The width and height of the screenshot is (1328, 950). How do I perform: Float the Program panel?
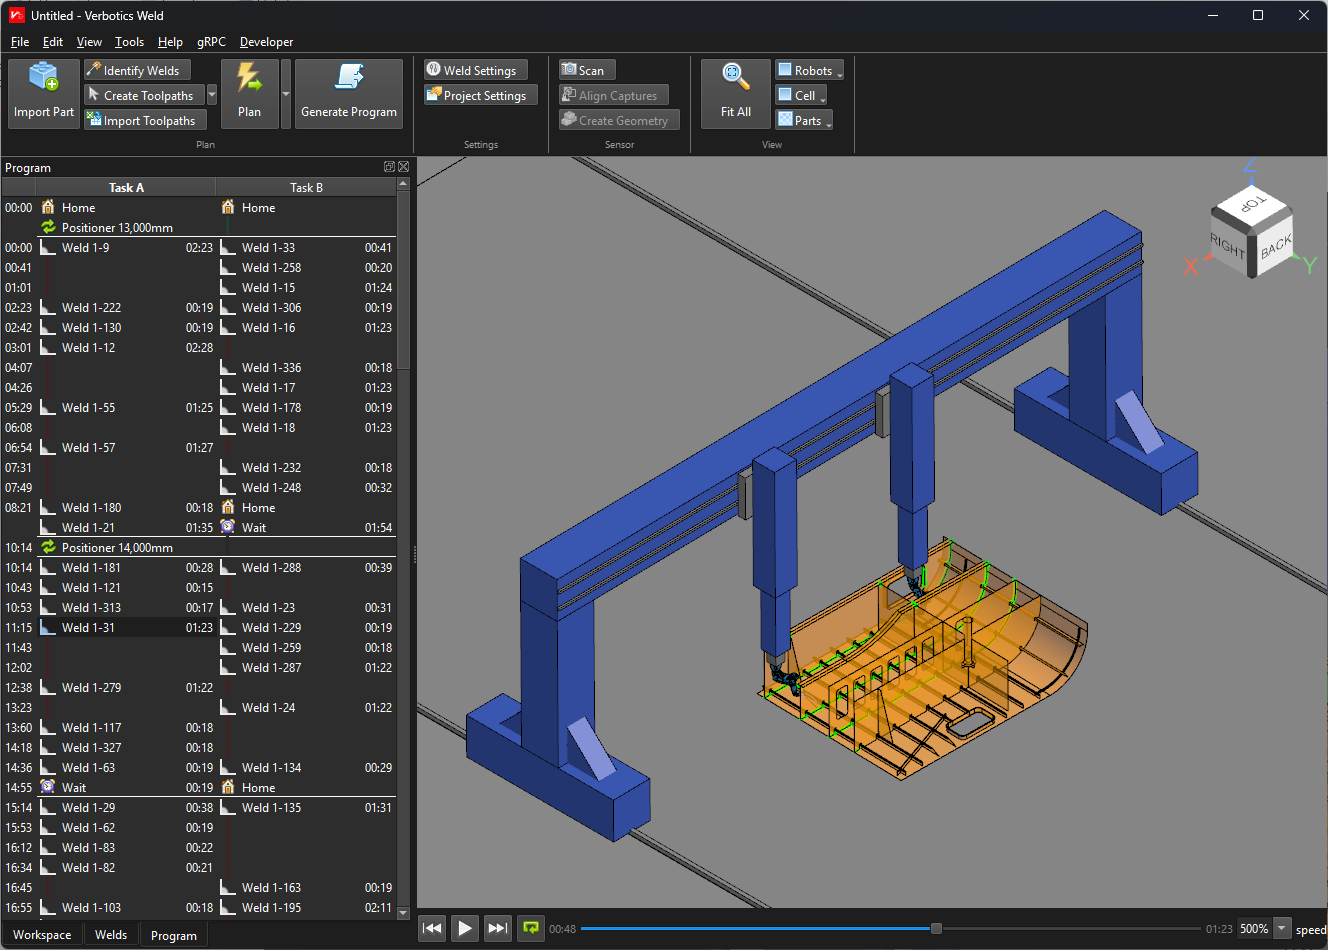point(389,167)
